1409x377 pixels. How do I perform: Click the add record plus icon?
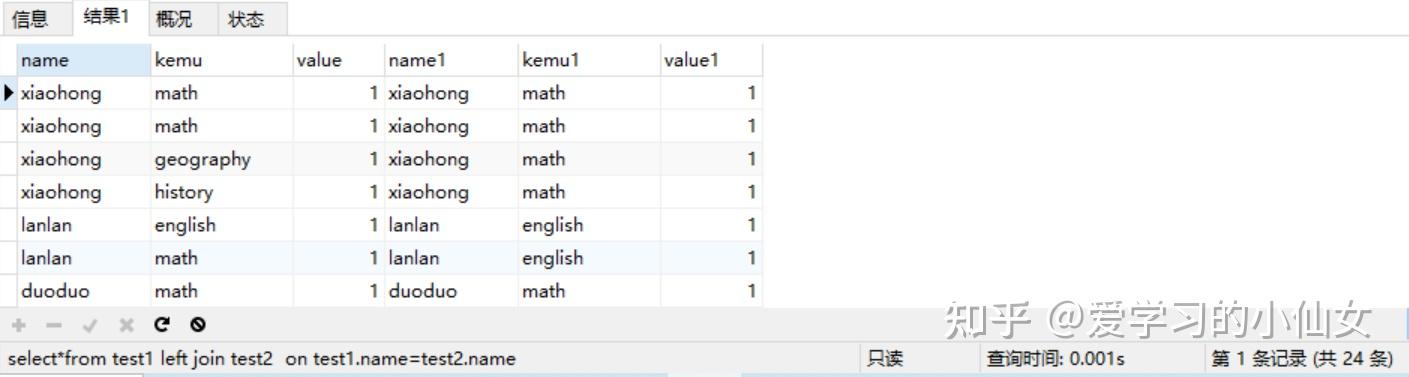point(19,325)
